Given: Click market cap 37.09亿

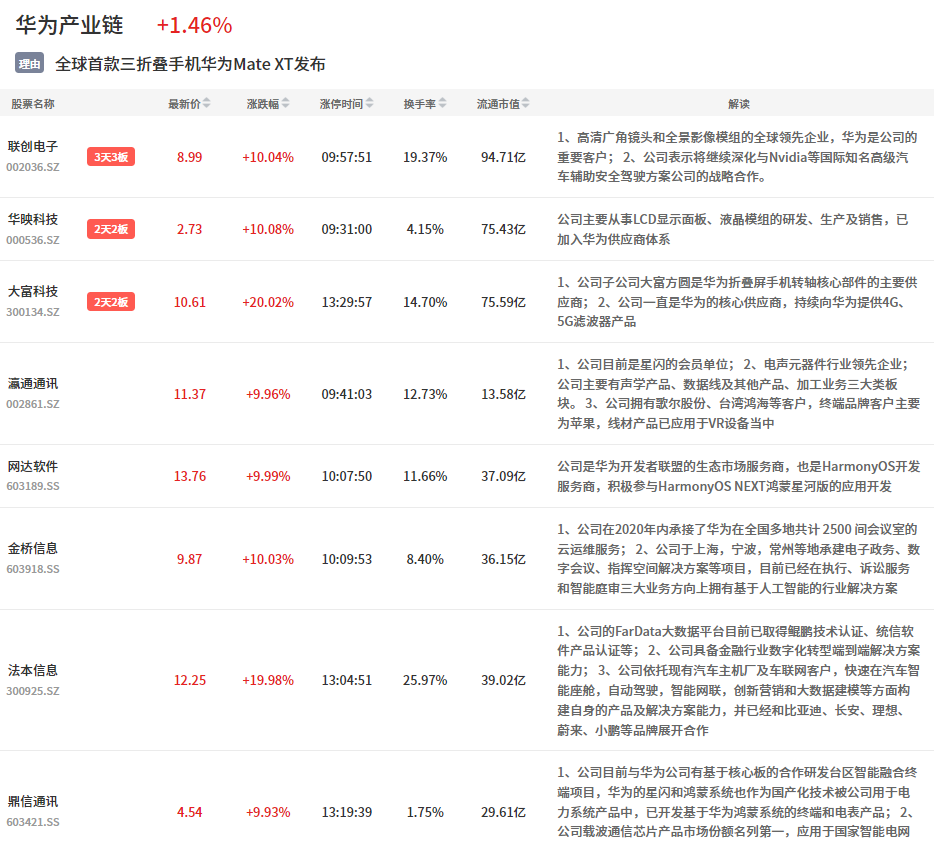Looking at the screenshot, I should coord(503,476).
